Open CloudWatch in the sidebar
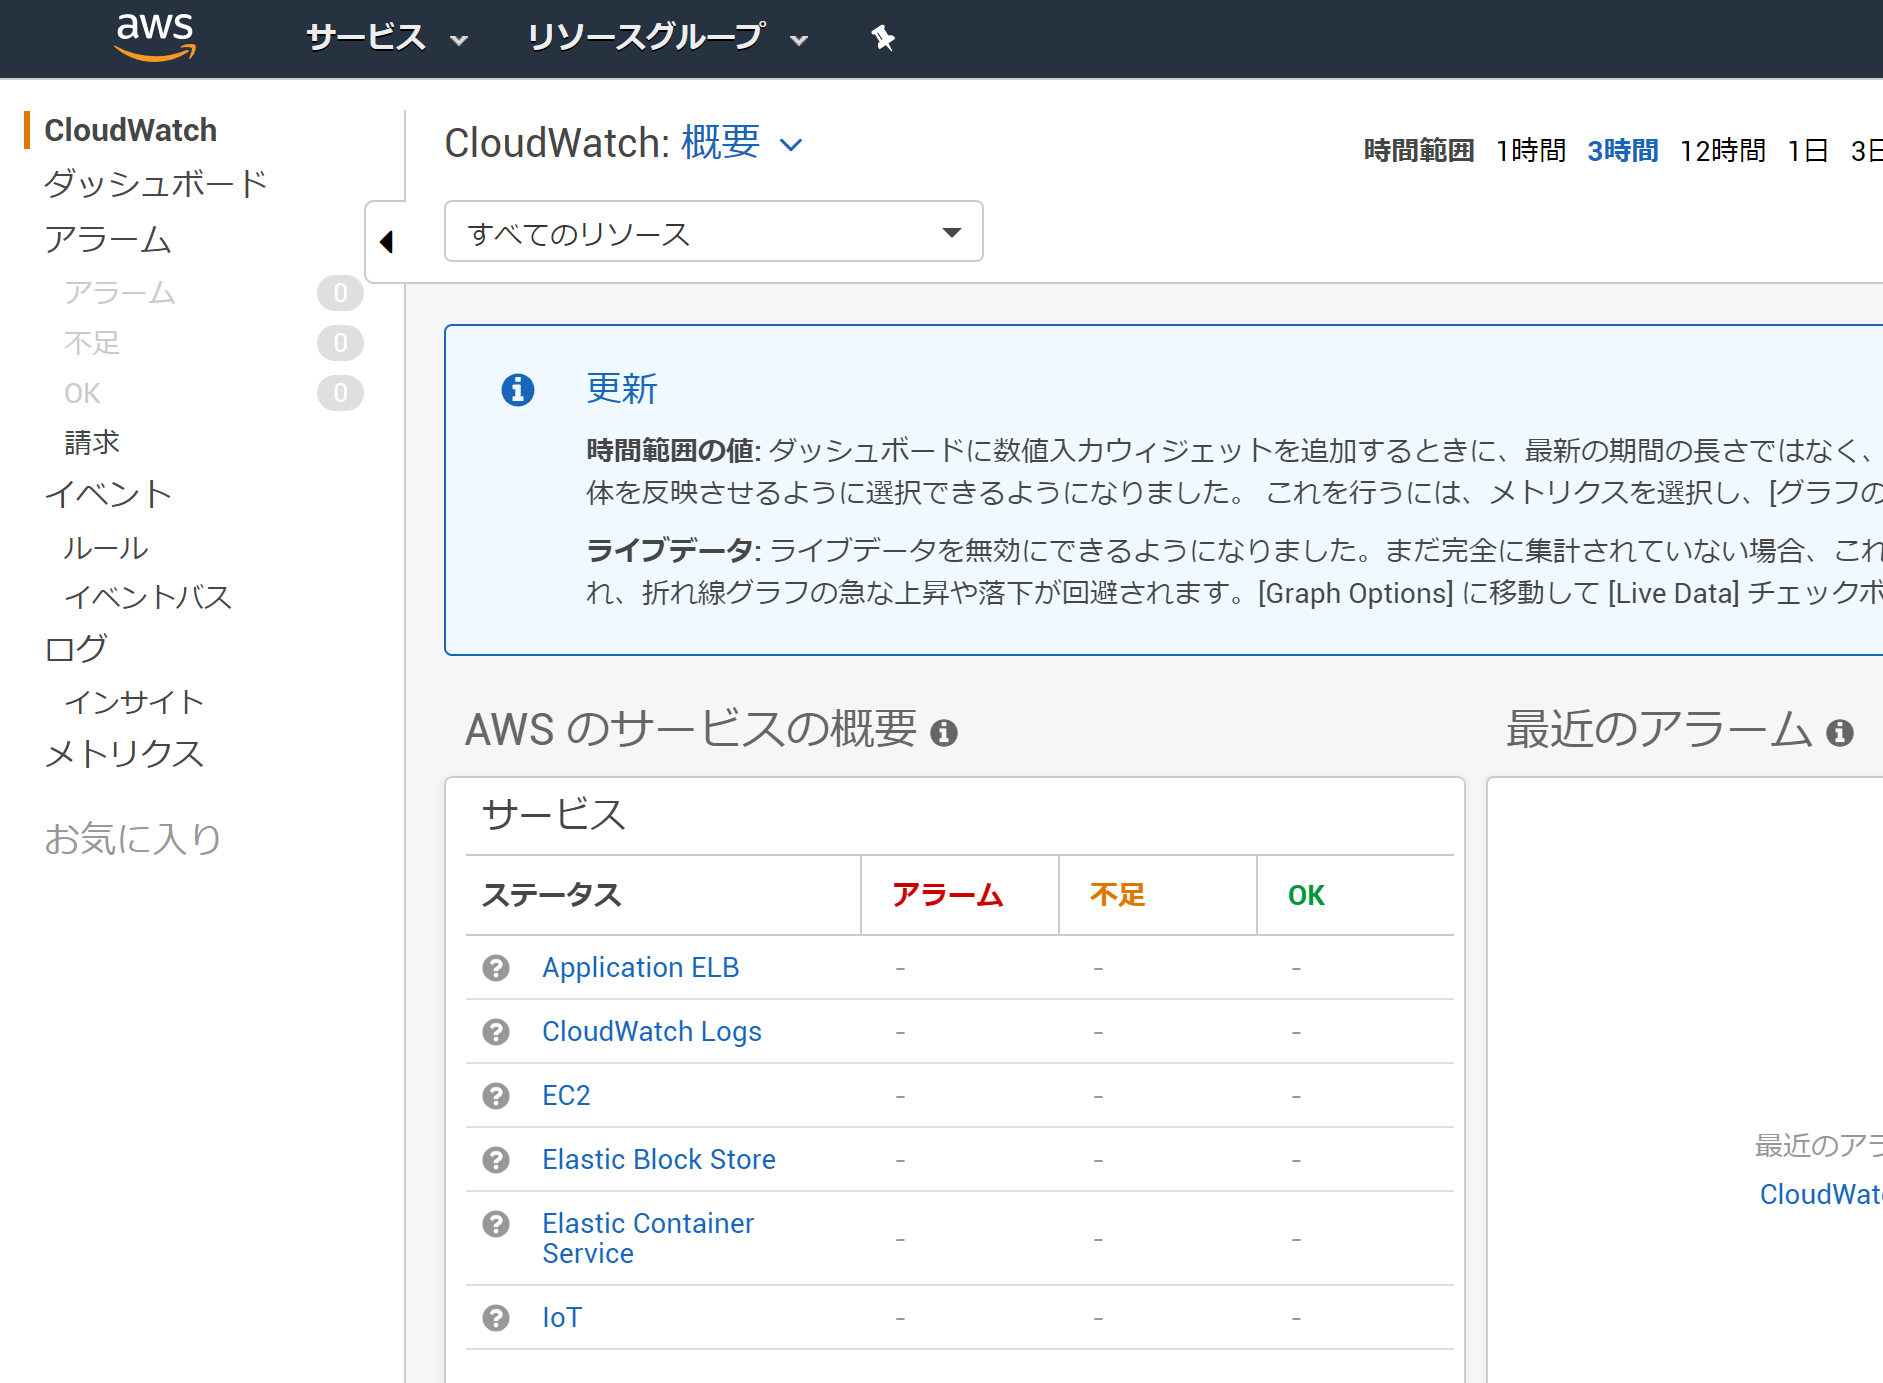 point(131,130)
